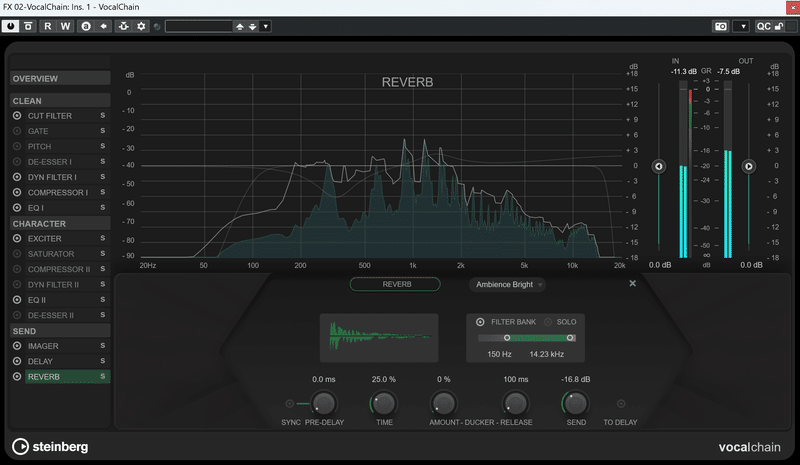The image size is (800, 465).
Task: Open the Ambience Bright reverb preset dropdown
Action: pos(507,284)
